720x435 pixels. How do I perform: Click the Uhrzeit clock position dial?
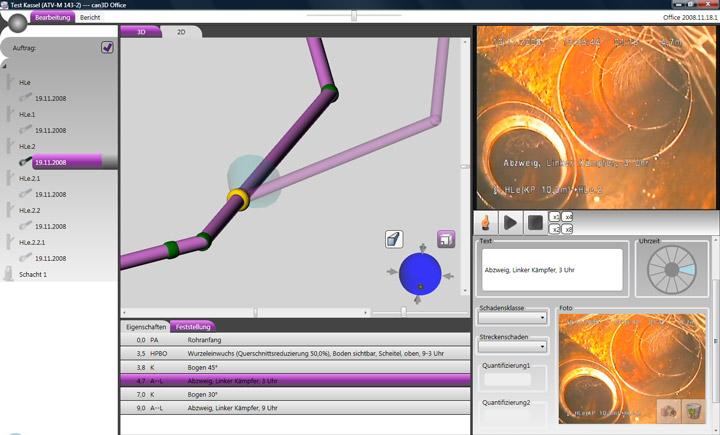click(670, 269)
